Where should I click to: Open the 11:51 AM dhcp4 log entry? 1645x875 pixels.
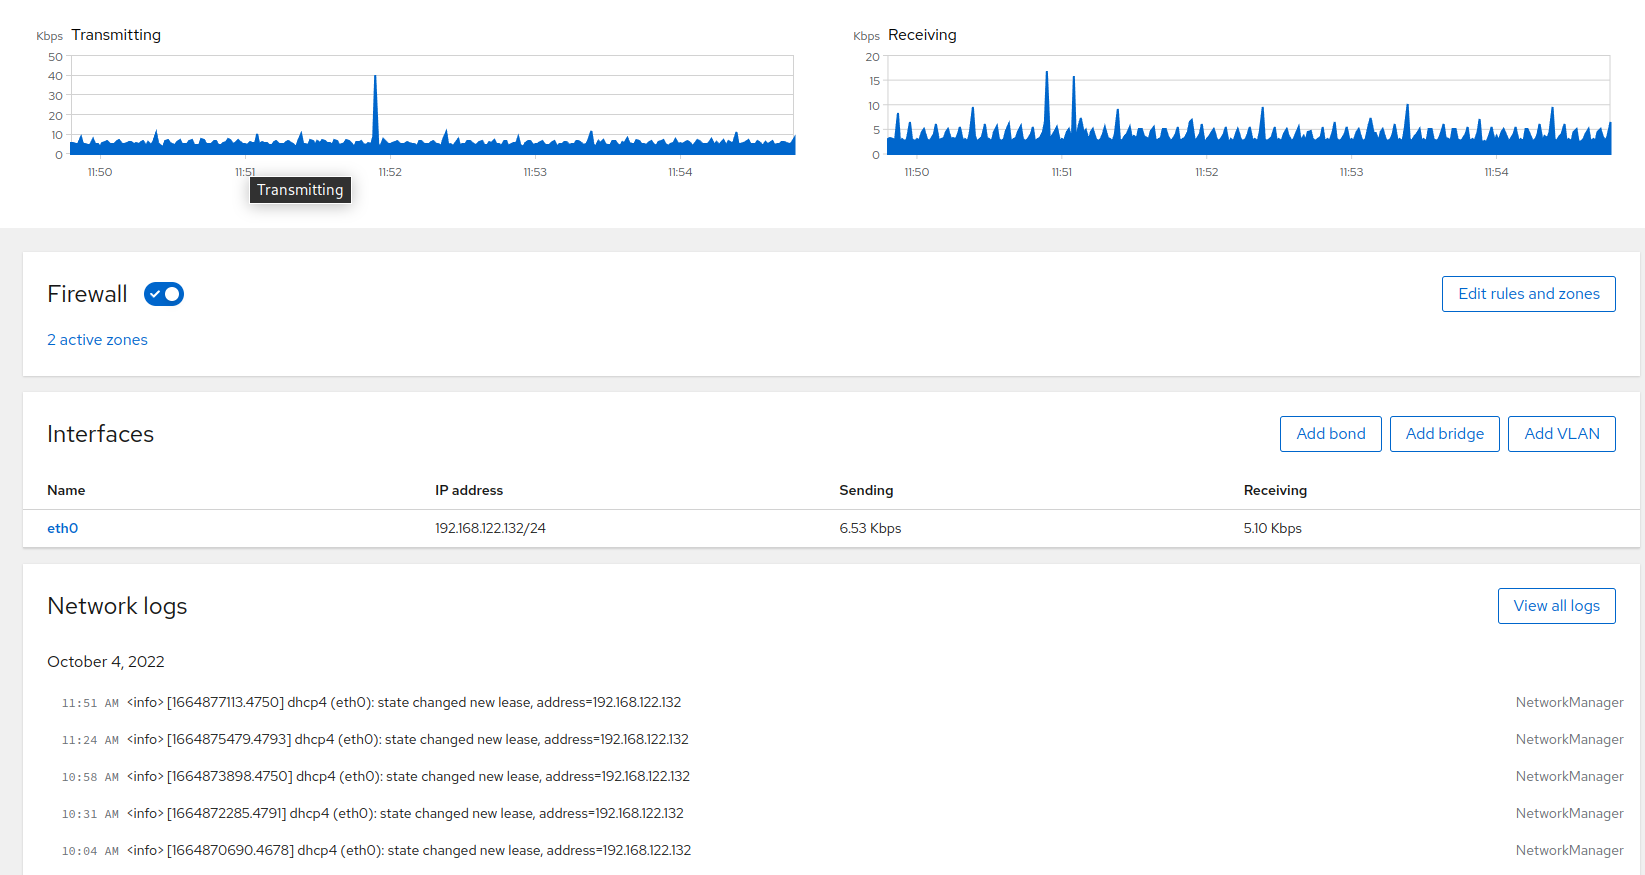pyautogui.click(x=404, y=703)
